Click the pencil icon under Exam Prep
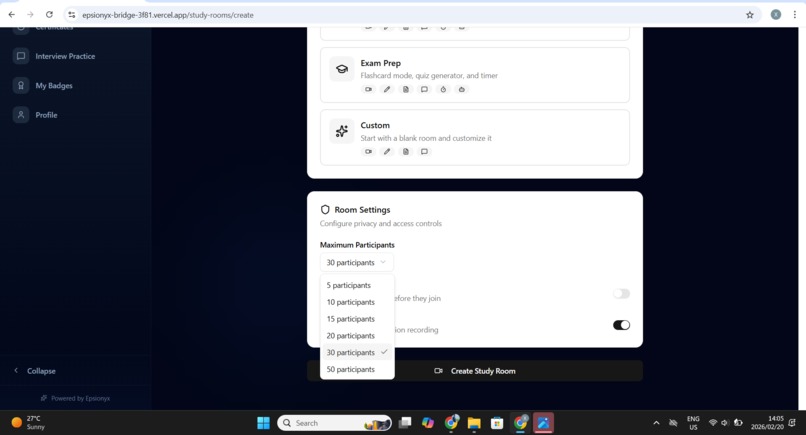 tap(387, 89)
